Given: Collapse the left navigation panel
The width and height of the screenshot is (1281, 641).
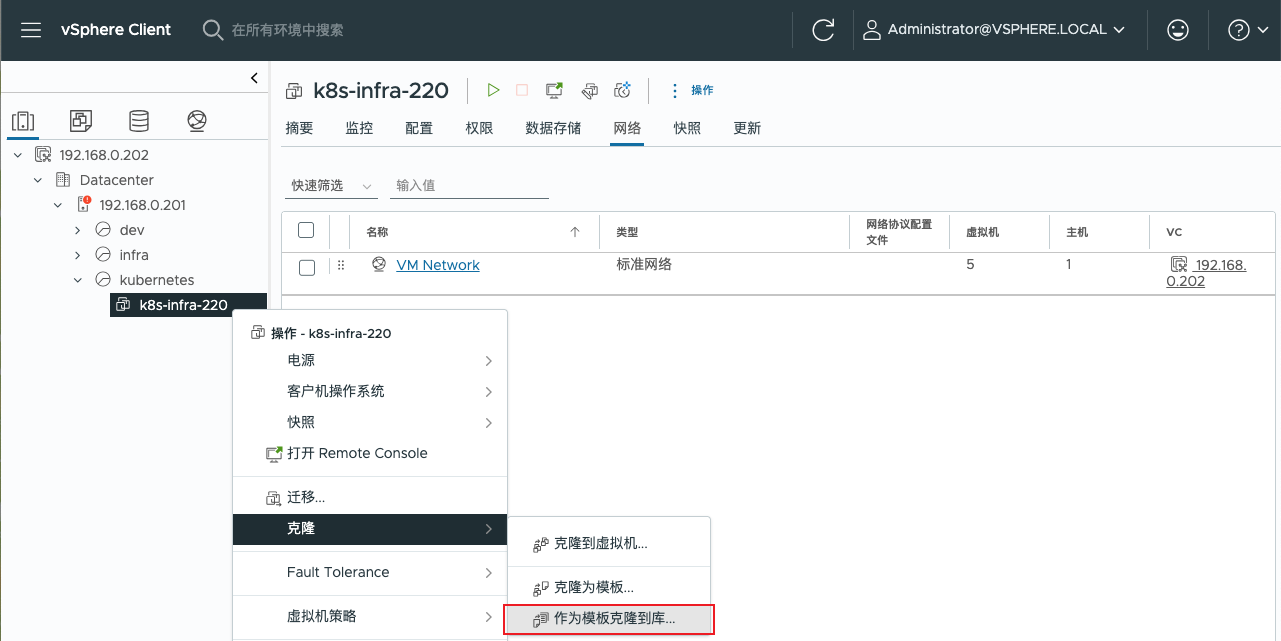Looking at the screenshot, I should tap(254, 78).
